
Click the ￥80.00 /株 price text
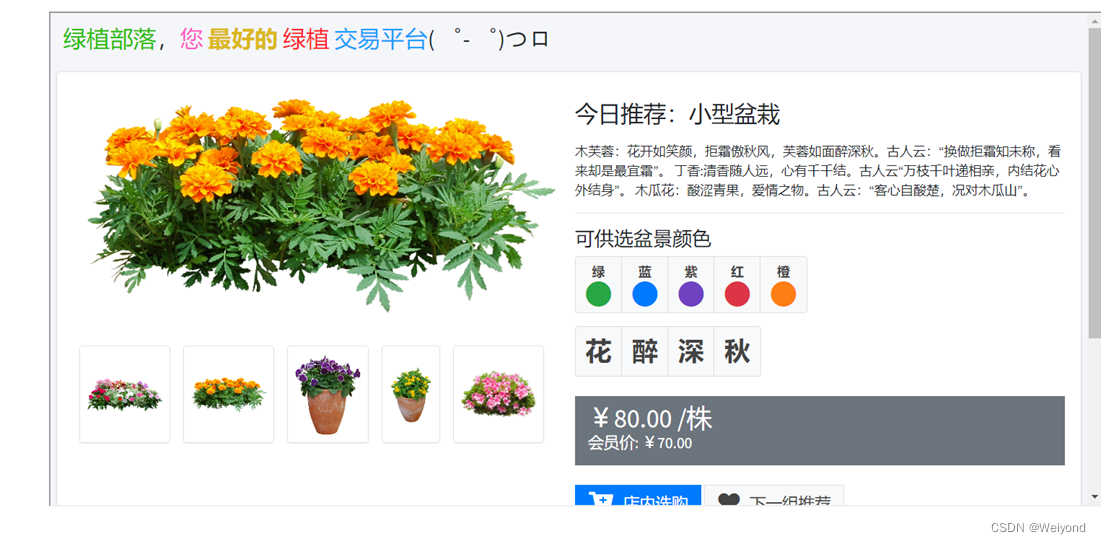click(x=652, y=419)
